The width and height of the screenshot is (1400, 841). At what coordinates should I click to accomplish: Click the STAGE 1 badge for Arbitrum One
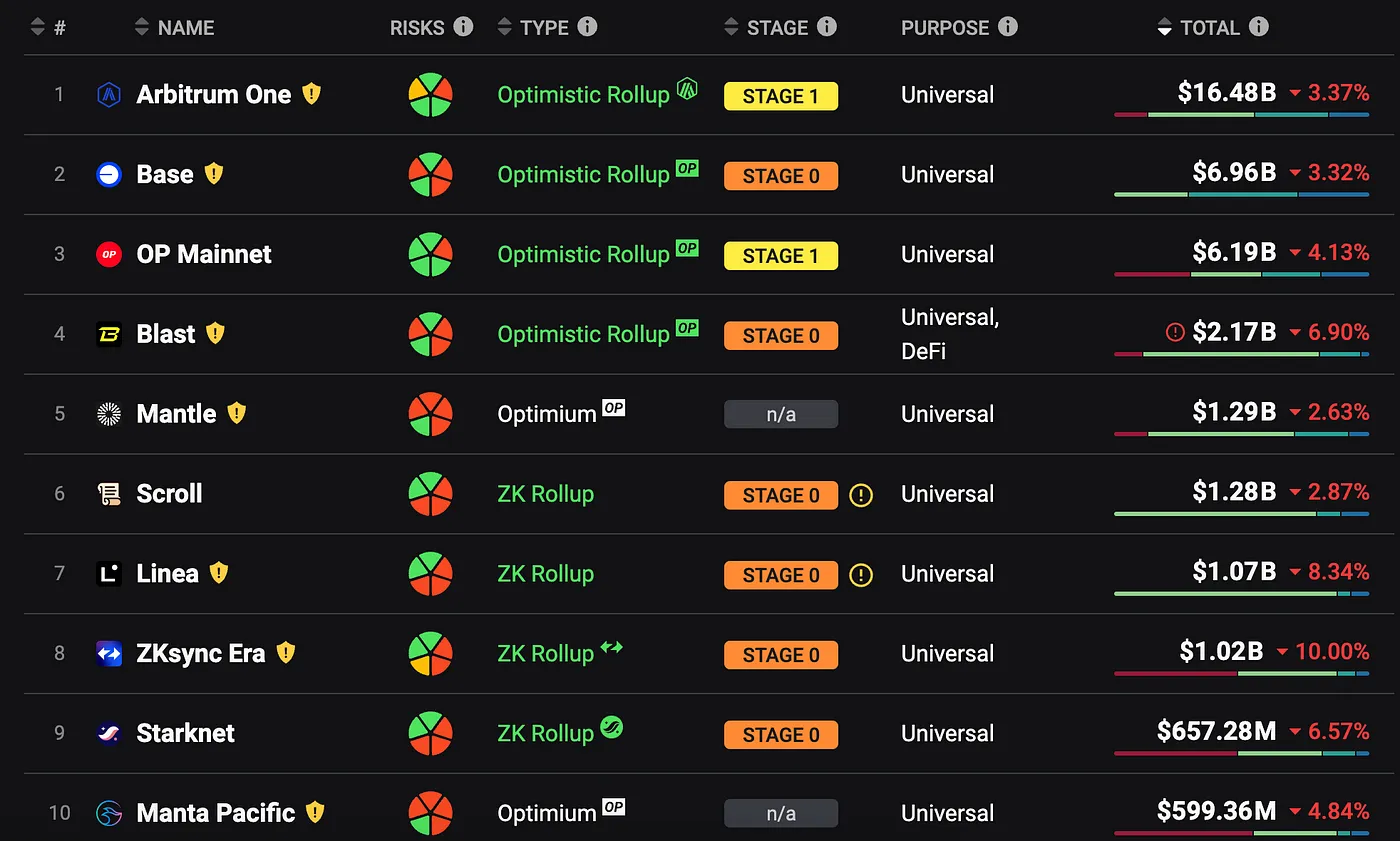tap(780, 96)
